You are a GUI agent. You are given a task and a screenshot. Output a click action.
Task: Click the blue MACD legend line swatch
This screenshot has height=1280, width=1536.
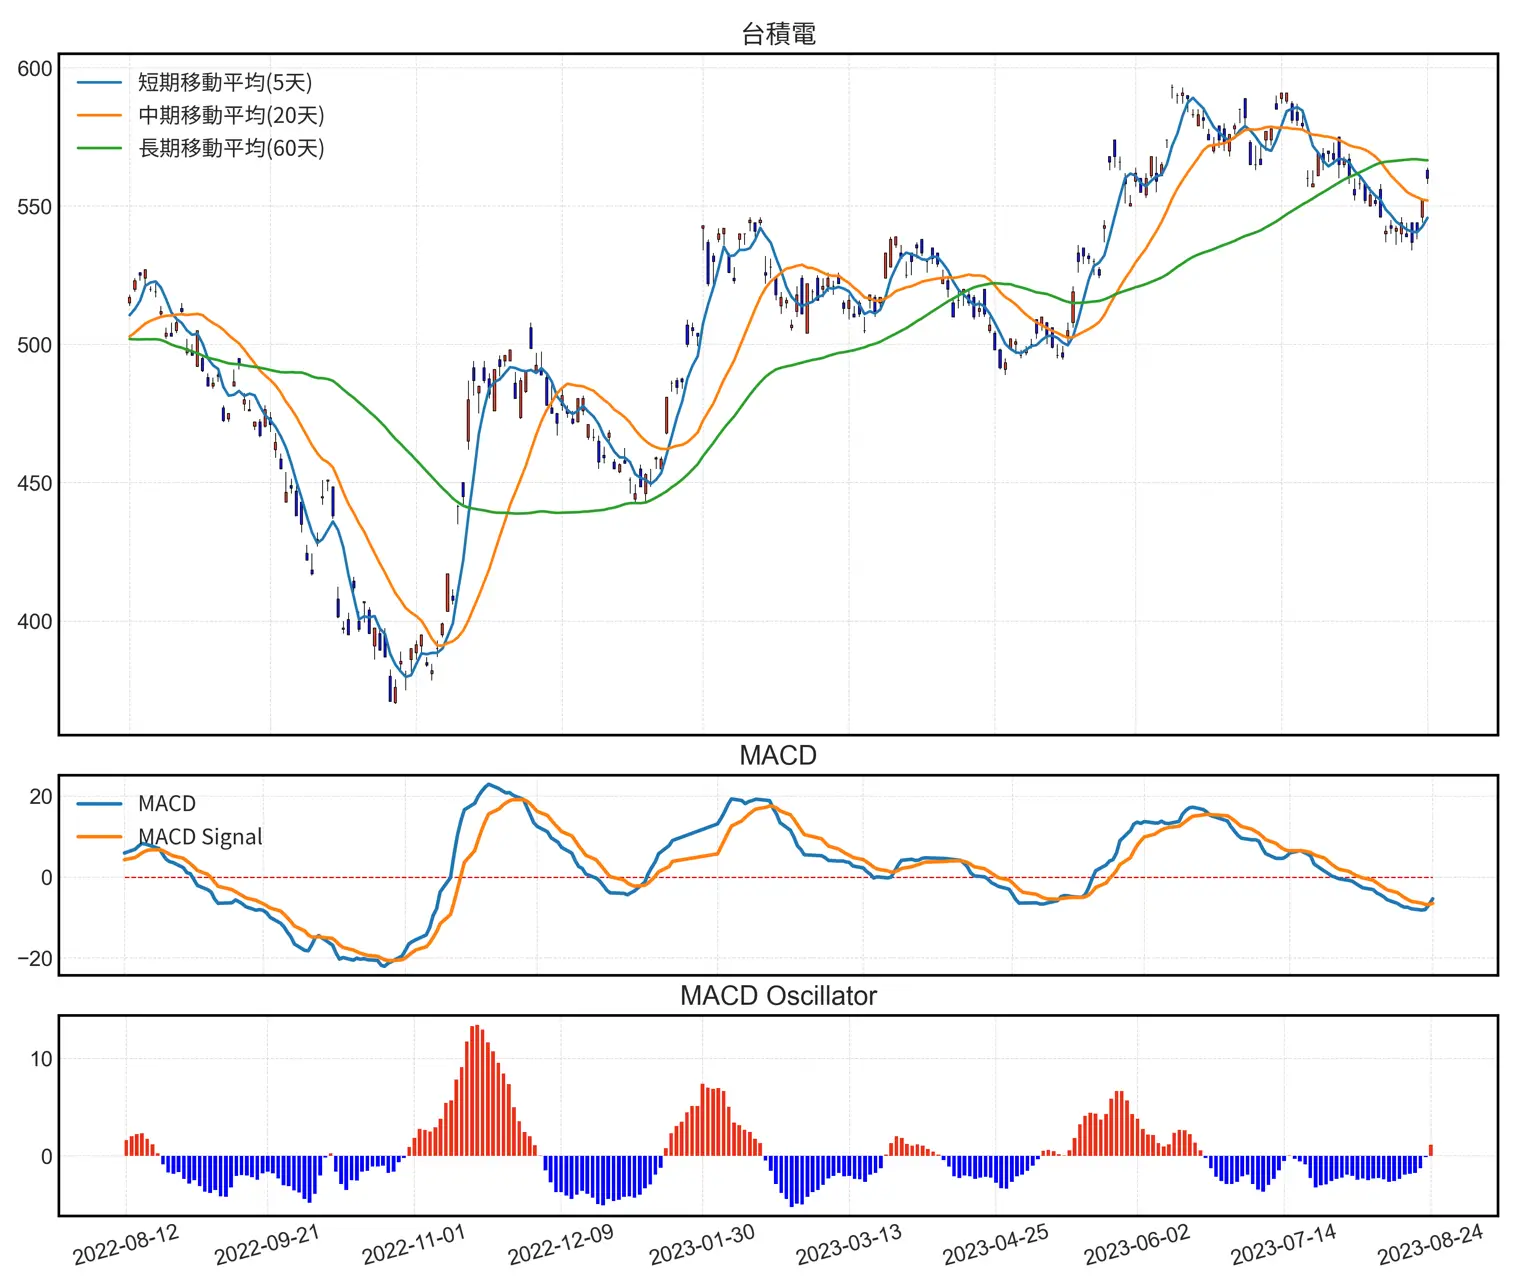(100, 804)
